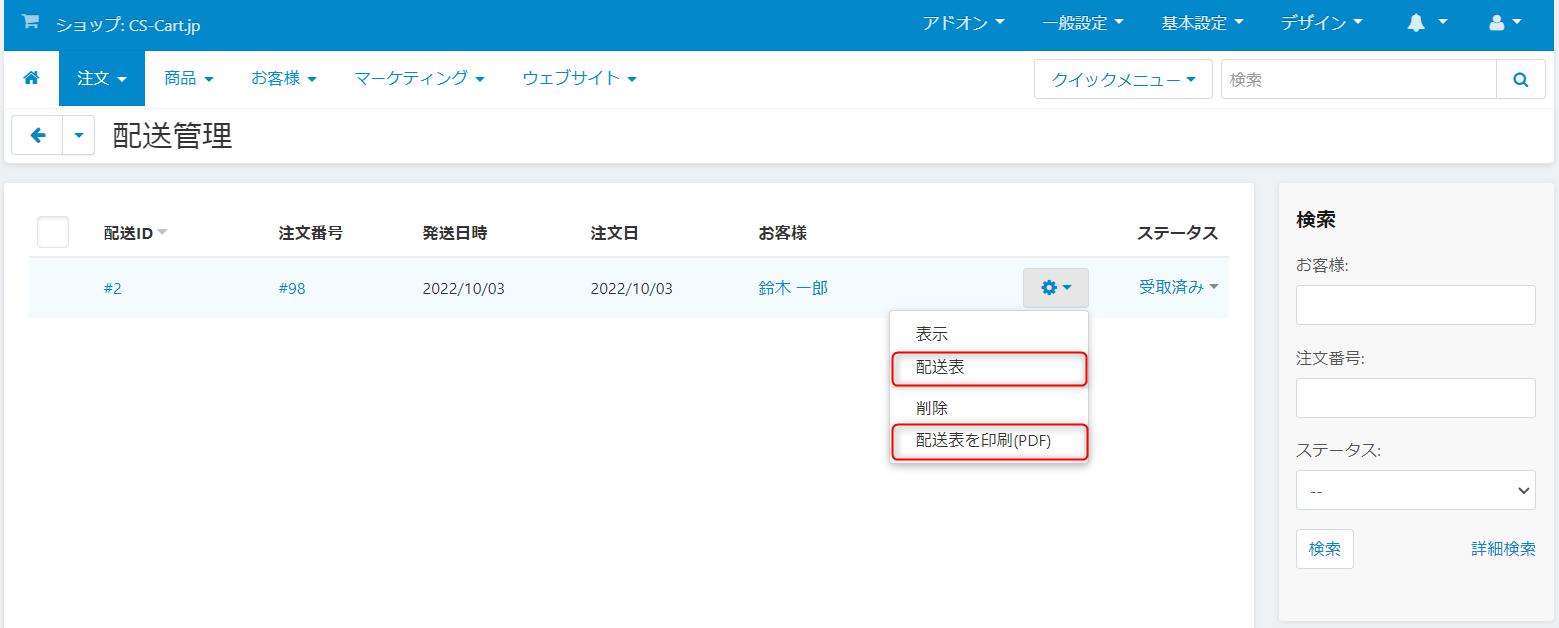
Task: Click the shopping cart icon
Action: click(x=31, y=23)
